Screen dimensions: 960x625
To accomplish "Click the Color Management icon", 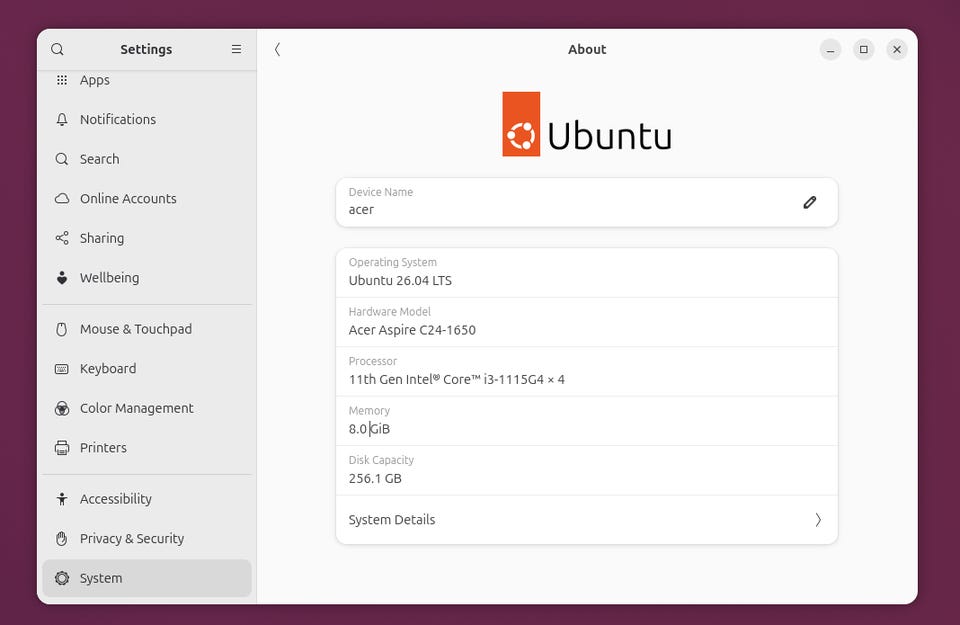I will click(62, 408).
